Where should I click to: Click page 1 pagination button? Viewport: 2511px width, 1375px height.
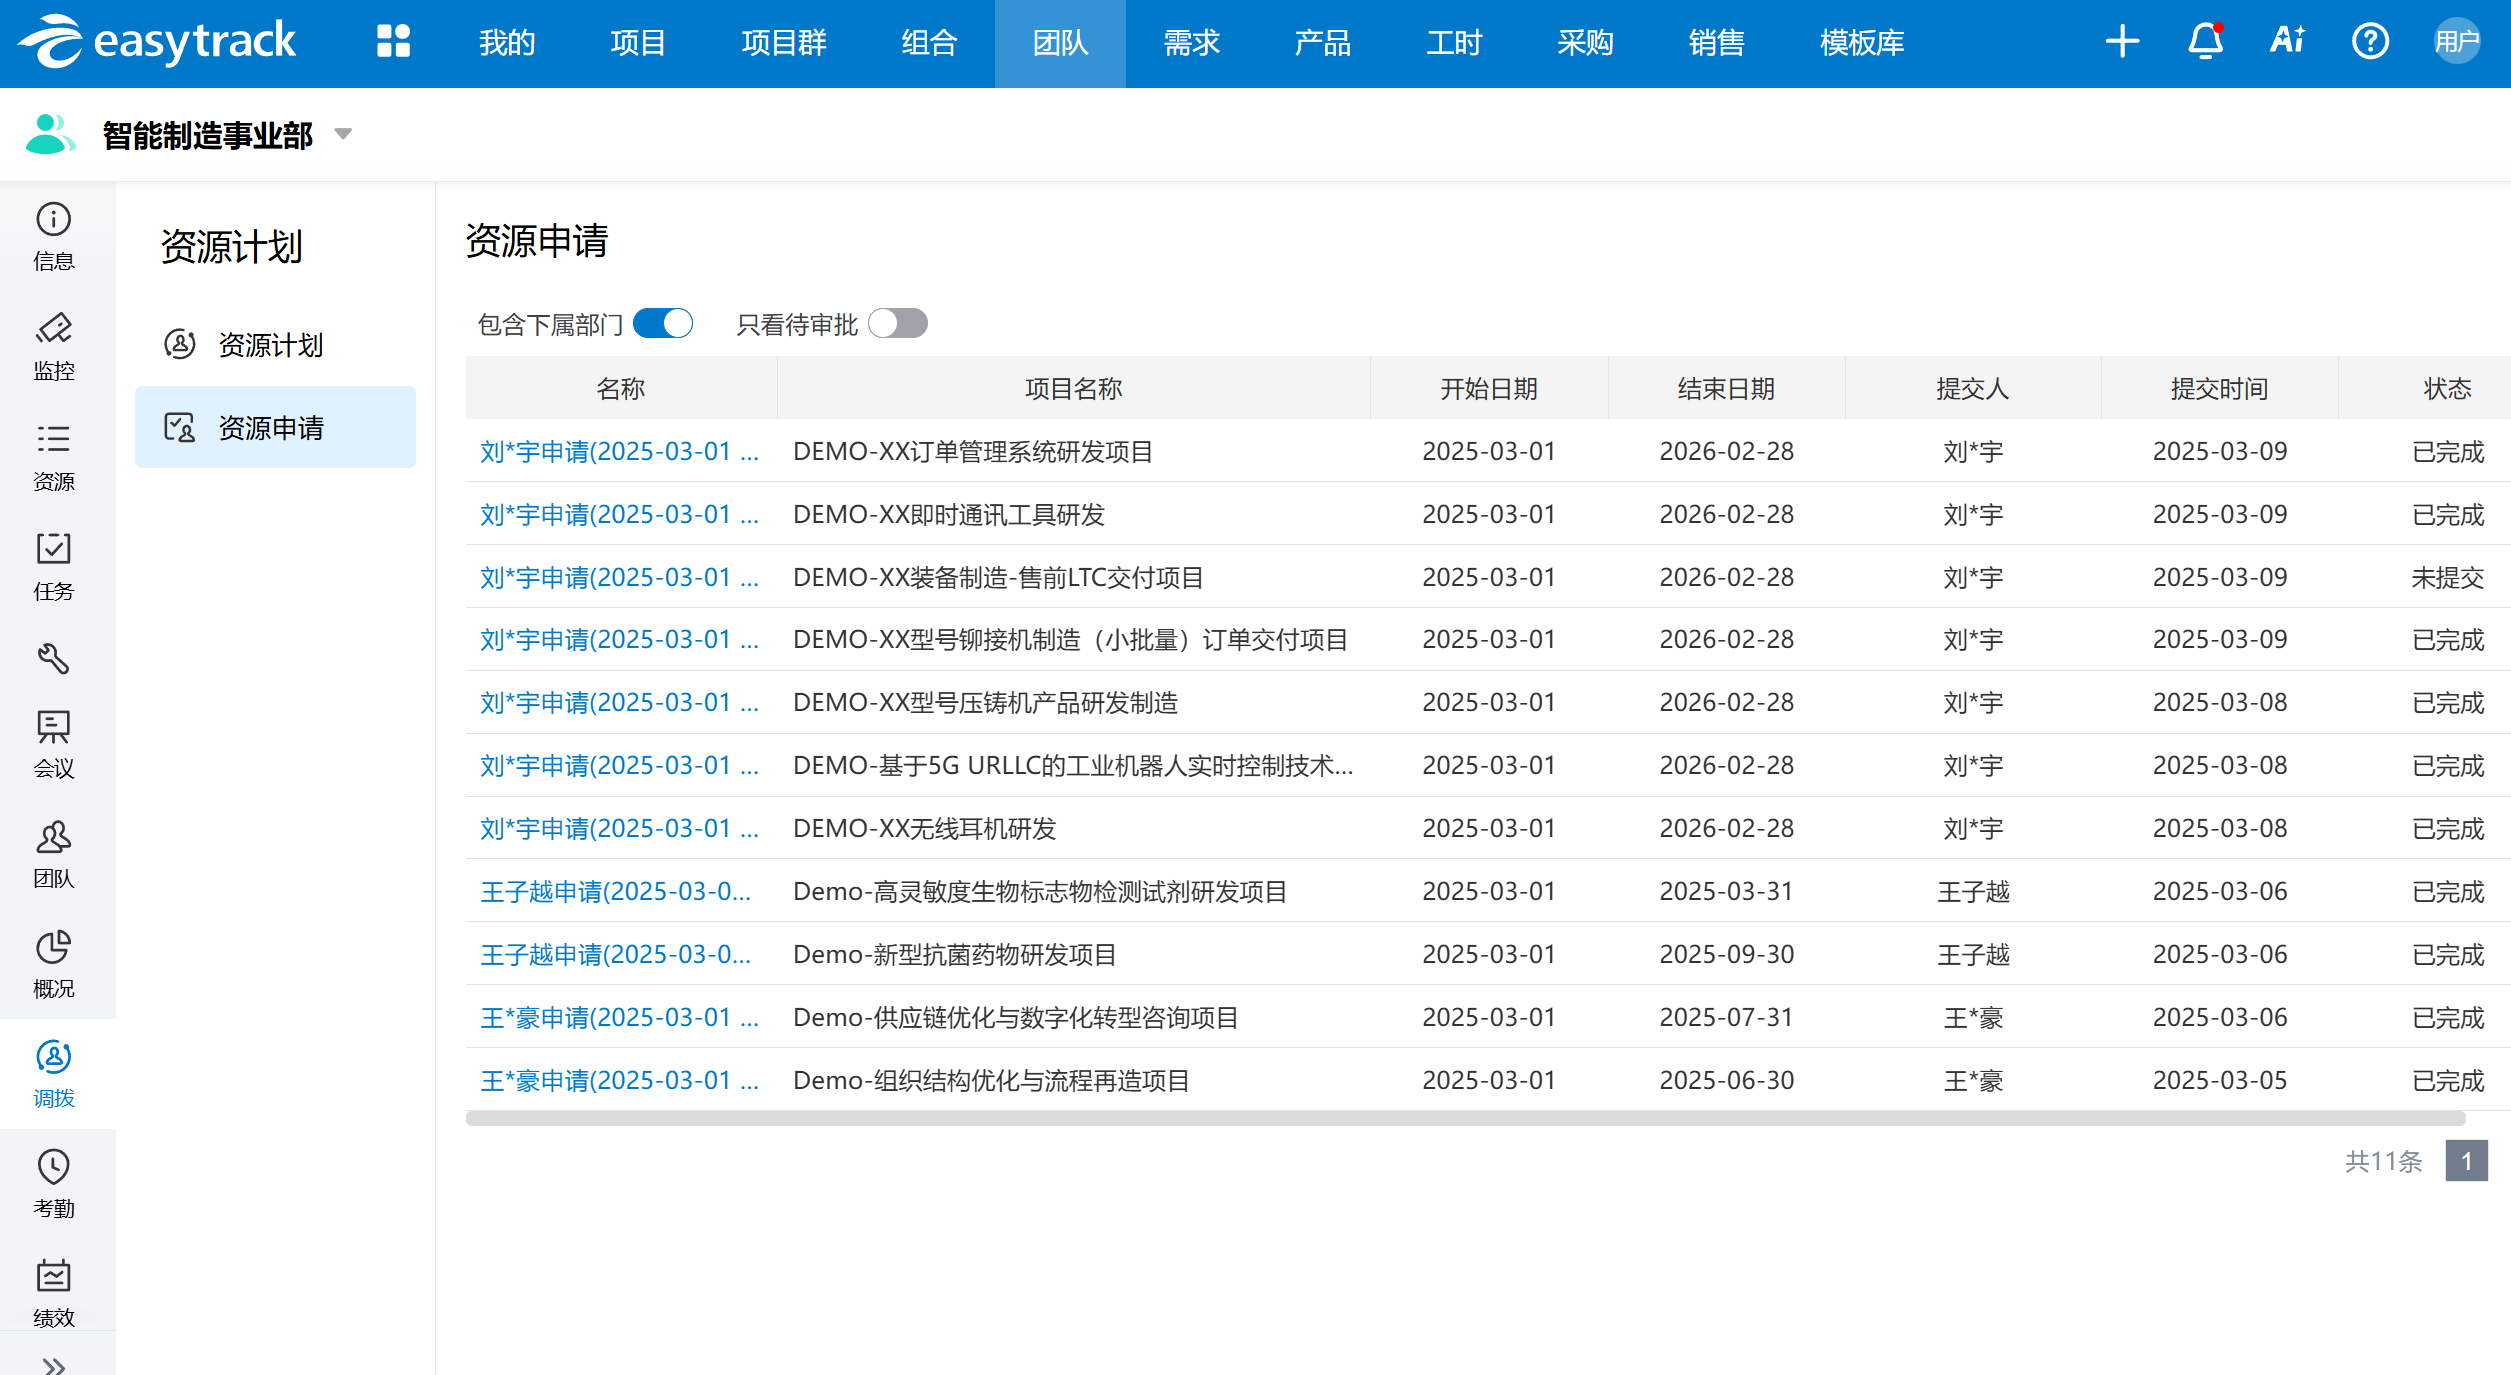tap(2466, 1161)
